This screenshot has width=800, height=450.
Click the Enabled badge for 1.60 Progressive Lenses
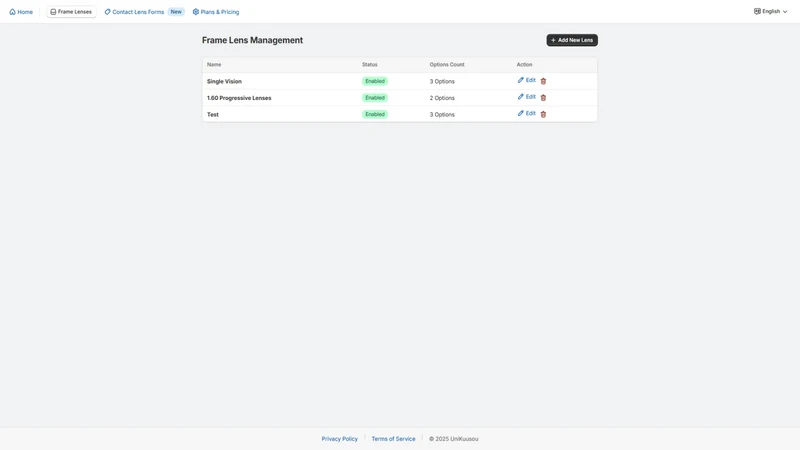(x=374, y=97)
